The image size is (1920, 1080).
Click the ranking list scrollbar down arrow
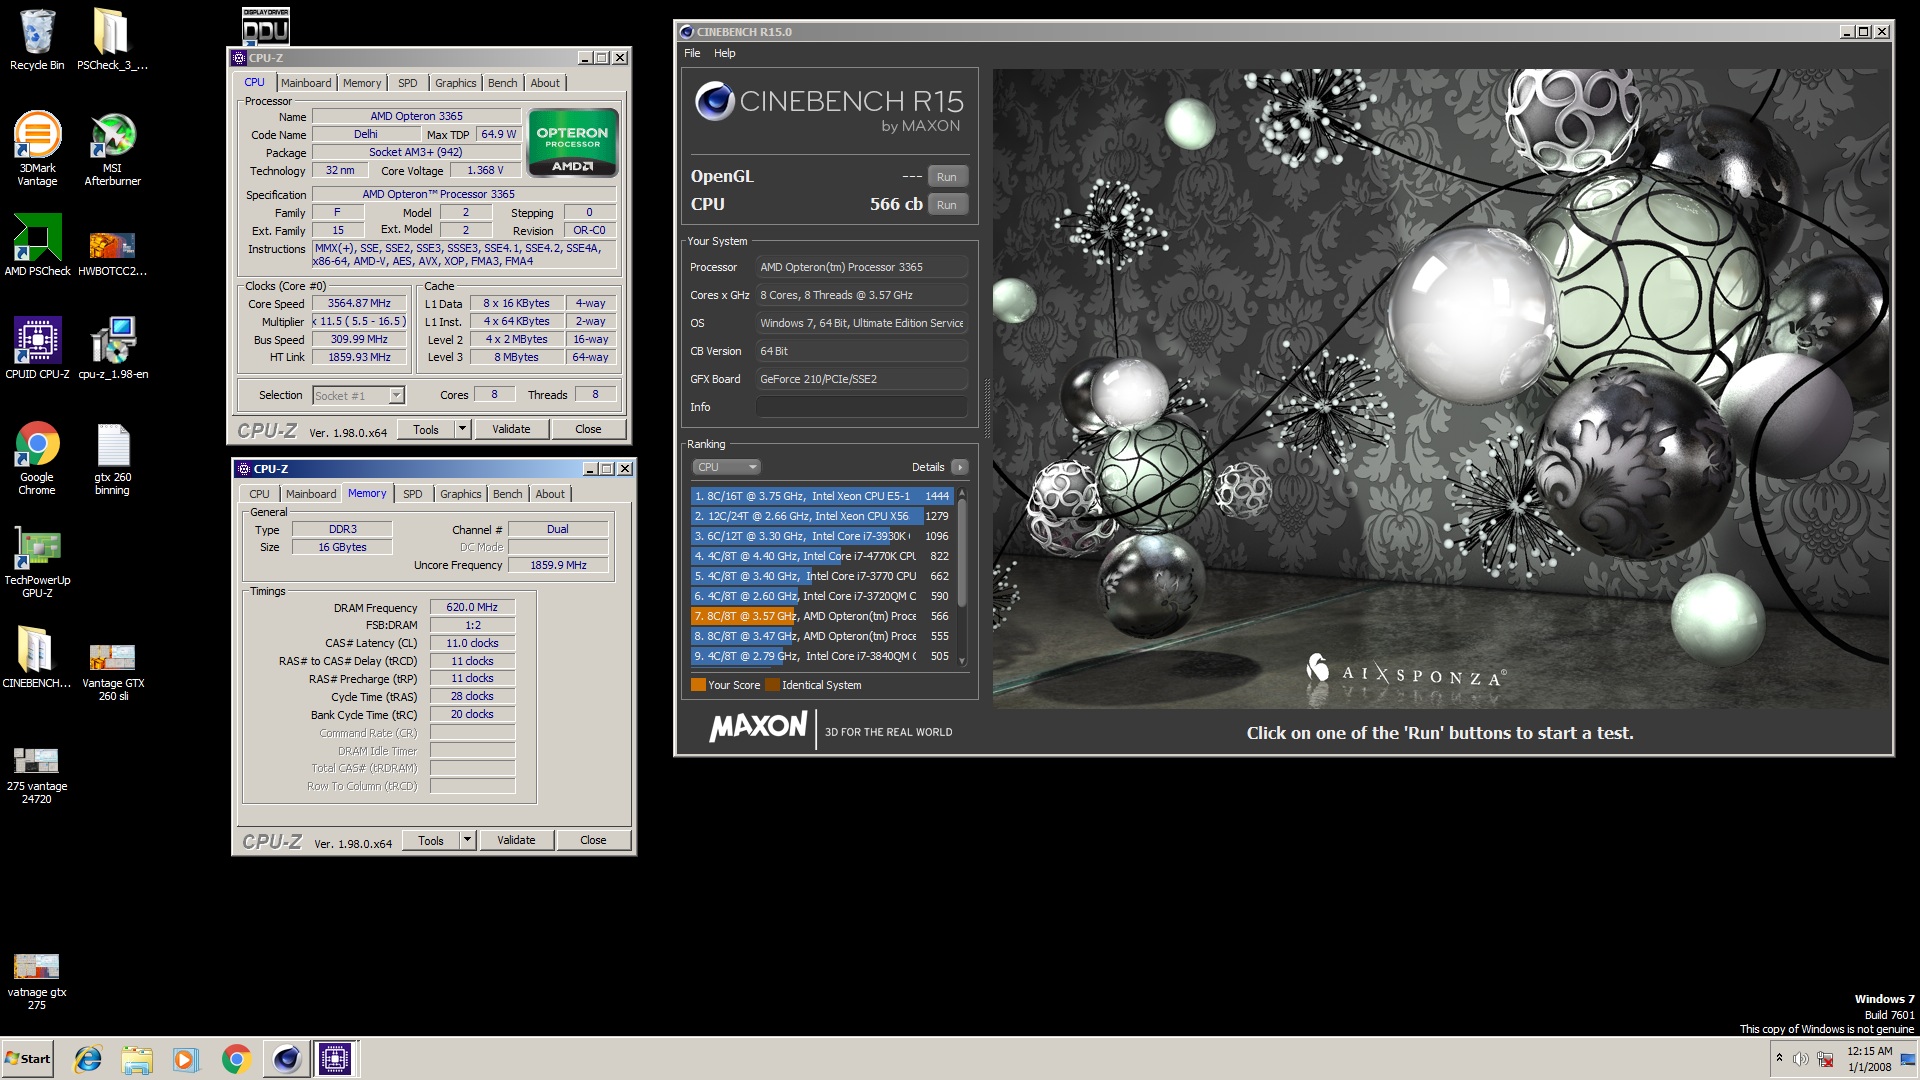(x=962, y=660)
